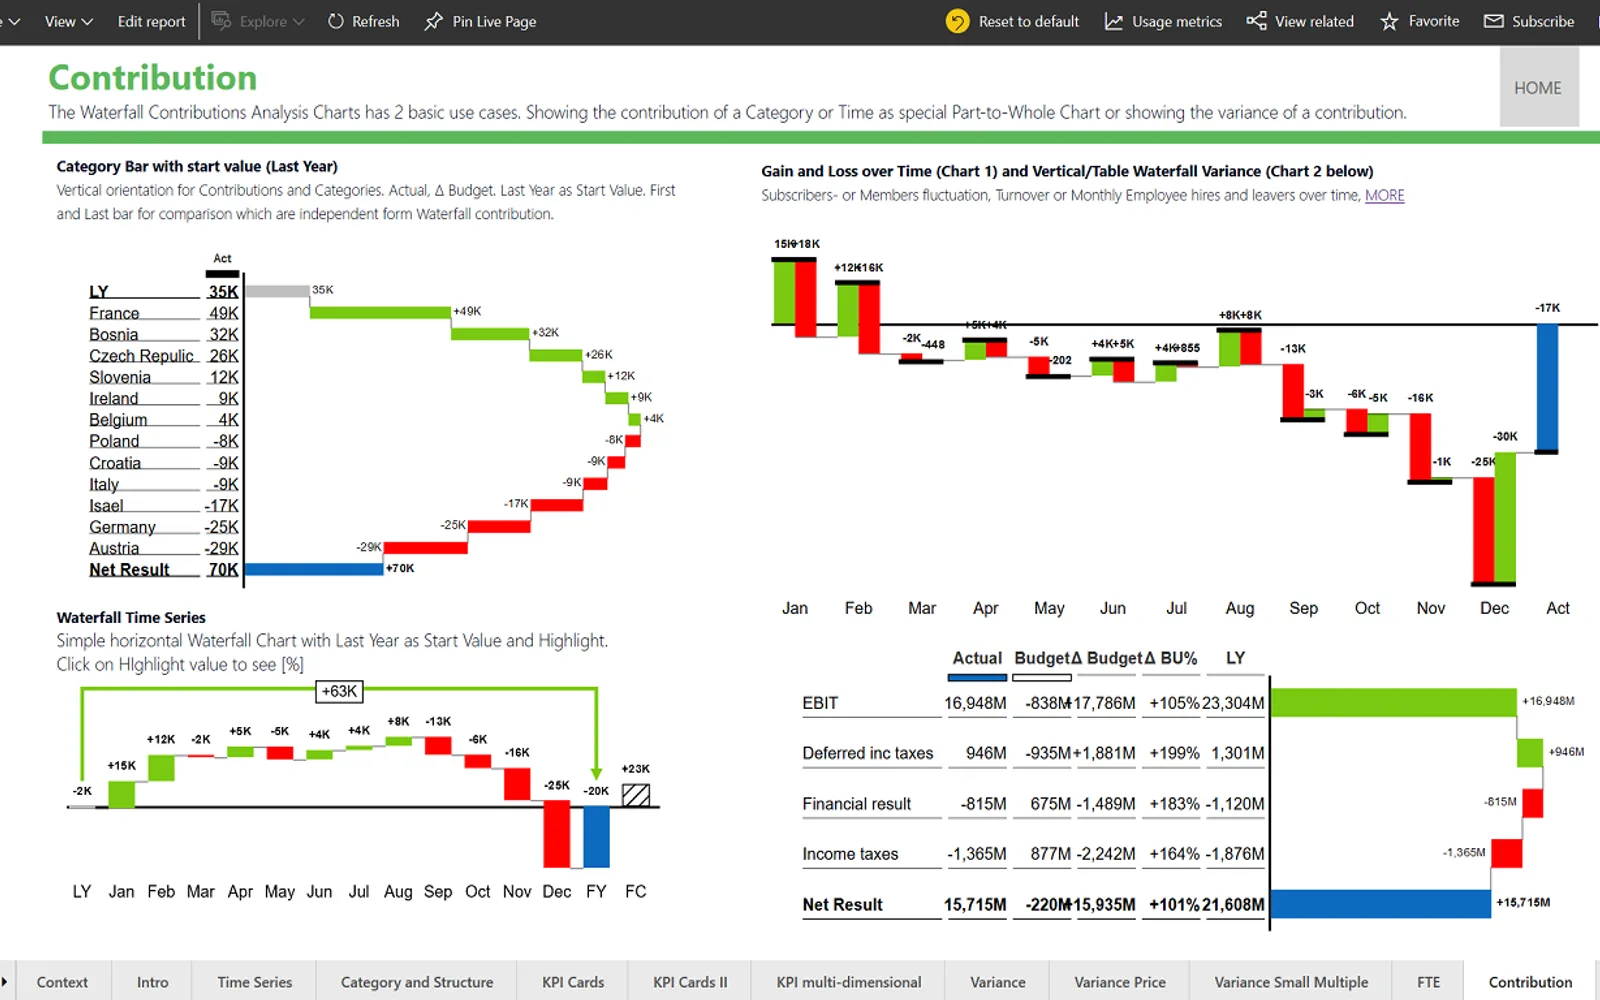Expand the Explore dropdown arrow

tap(298, 22)
